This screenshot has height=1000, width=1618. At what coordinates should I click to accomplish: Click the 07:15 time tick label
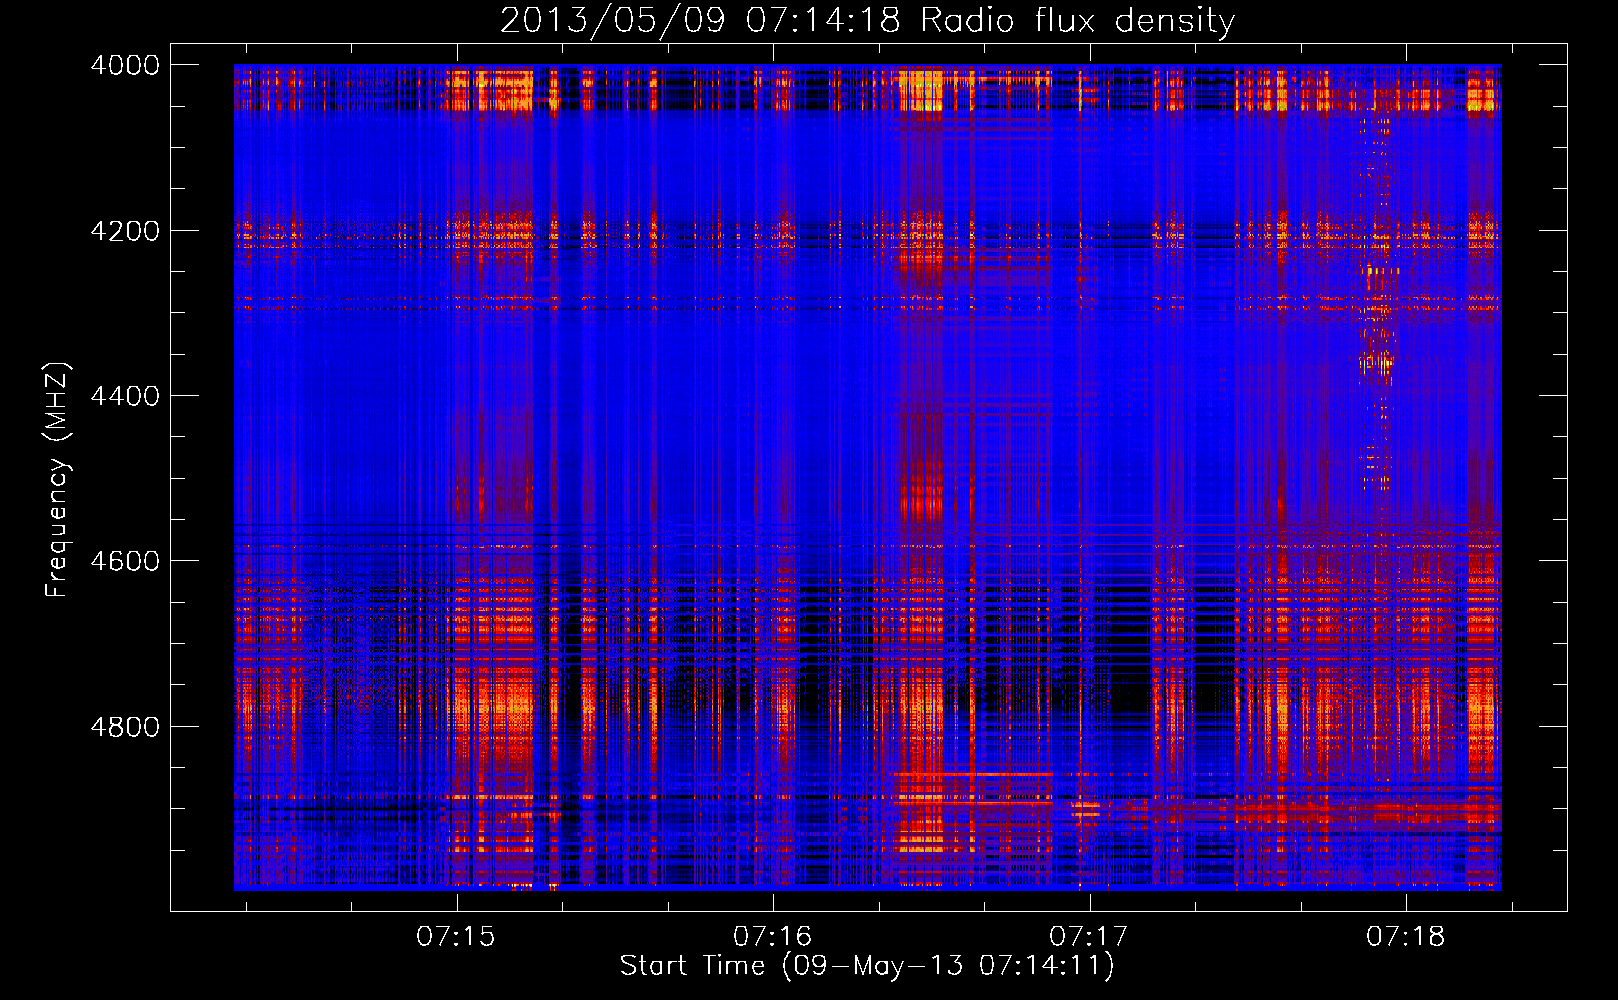point(456,937)
